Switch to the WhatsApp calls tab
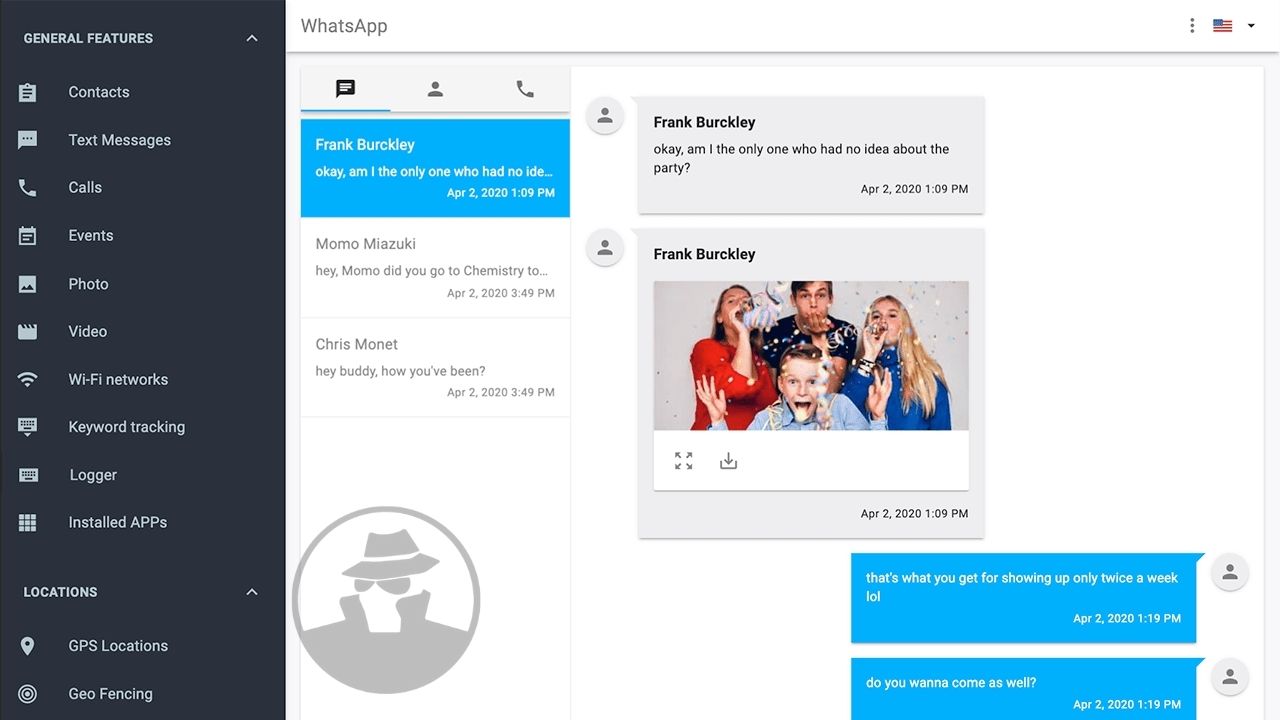This screenshot has height=720, width=1280. click(x=525, y=89)
